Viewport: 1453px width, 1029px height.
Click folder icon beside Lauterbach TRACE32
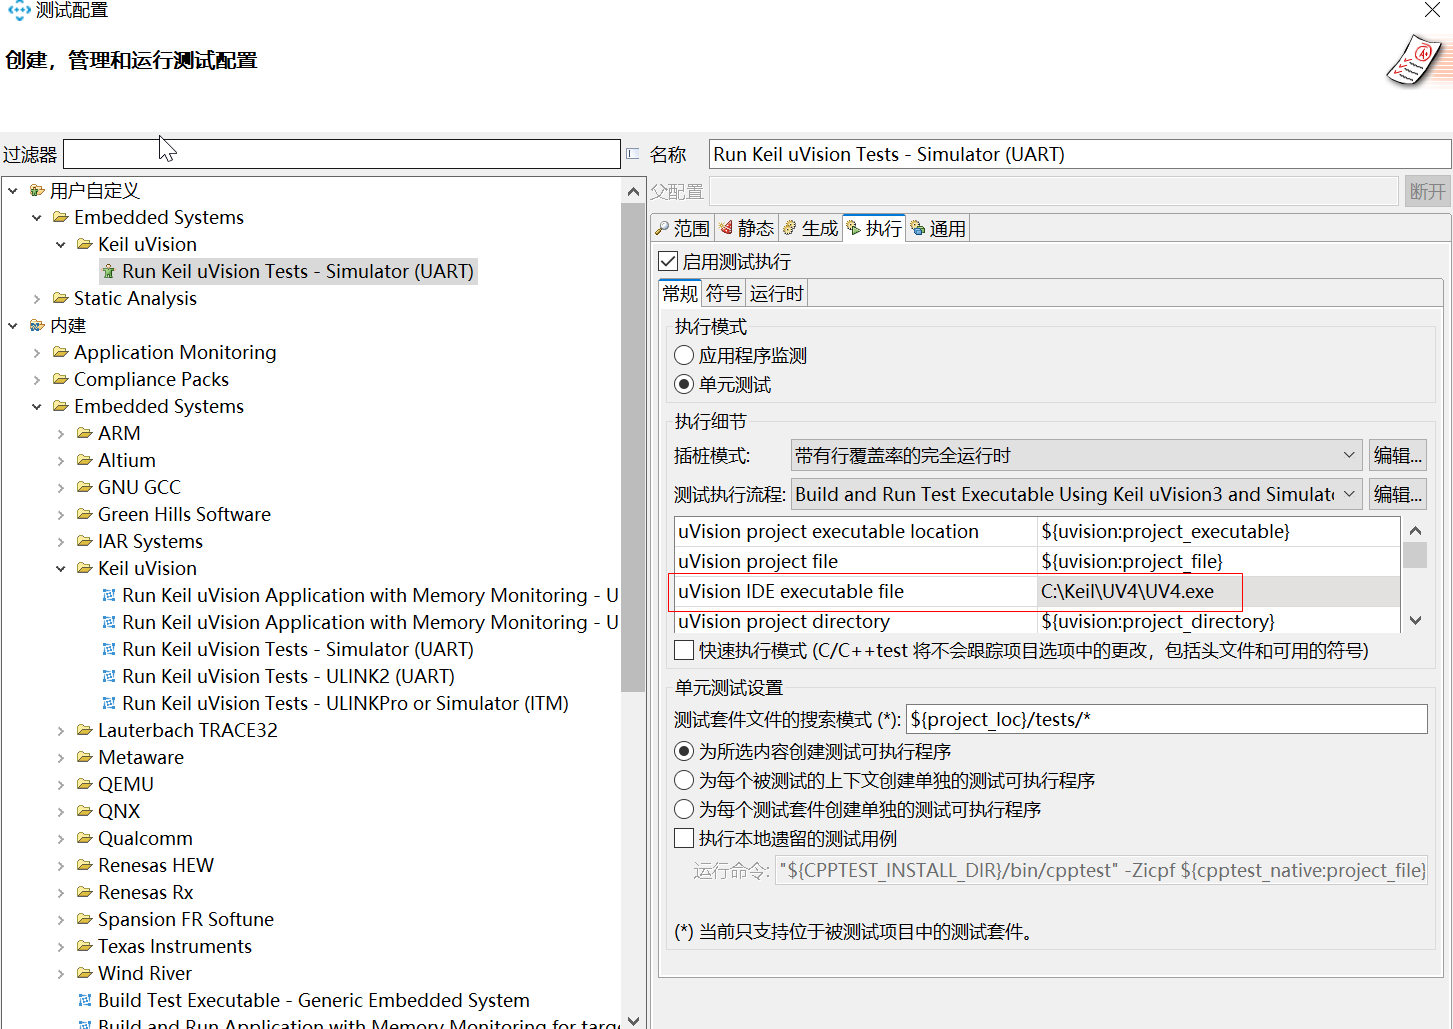[x=85, y=730]
